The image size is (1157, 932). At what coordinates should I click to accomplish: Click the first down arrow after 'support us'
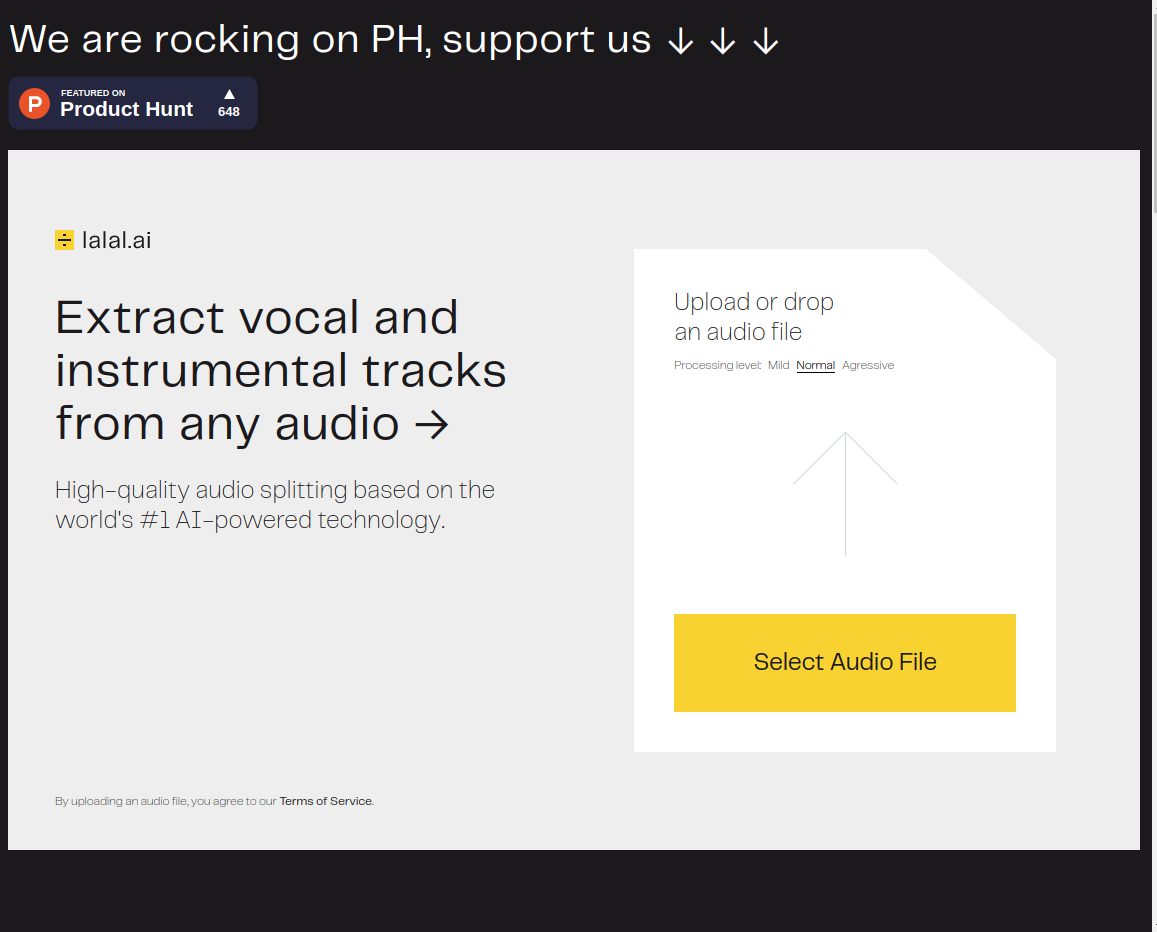pos(680,41)
